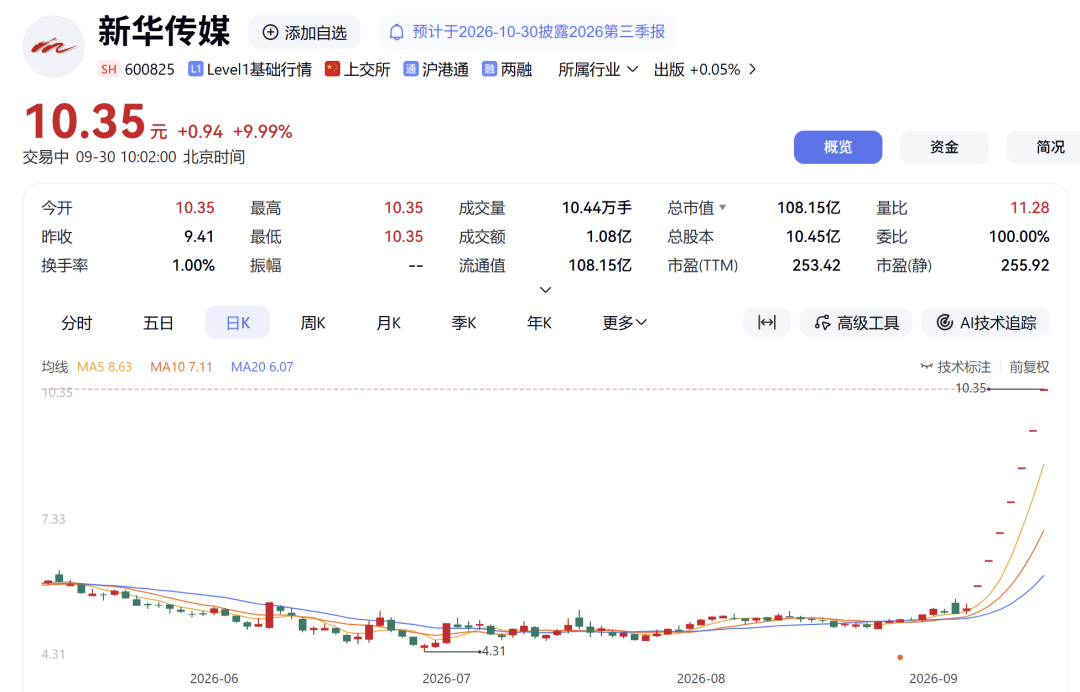Toggle the 技术标注 chart annotations
The image size is (1080, 692).
[x=956, y=367]
